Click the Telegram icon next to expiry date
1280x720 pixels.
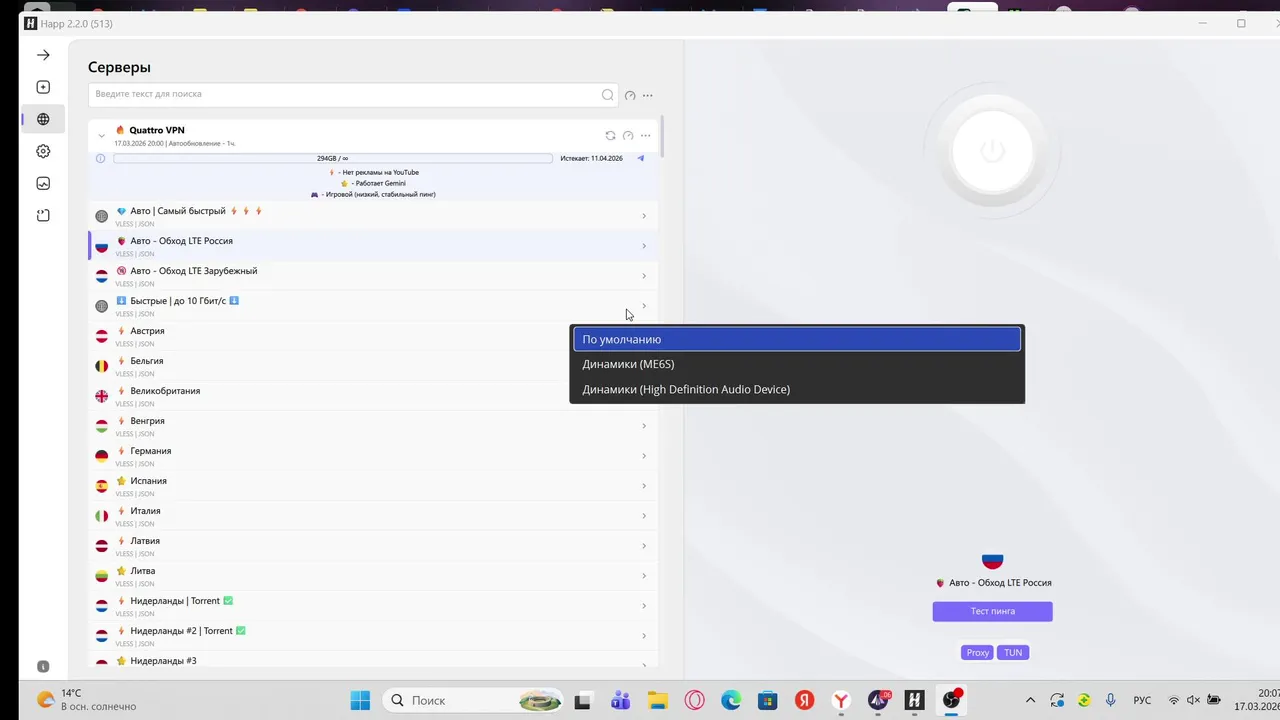click(x=641, y=158)
